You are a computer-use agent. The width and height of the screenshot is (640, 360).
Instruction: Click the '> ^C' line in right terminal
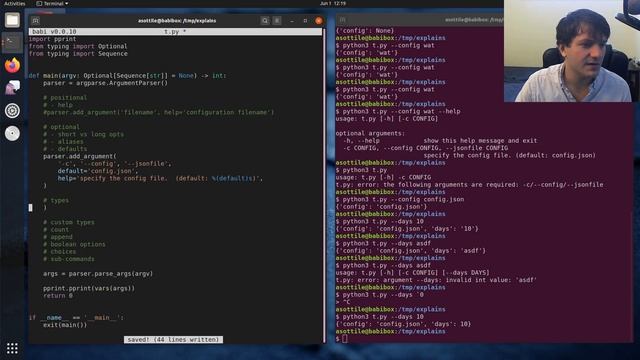(343, 302)
